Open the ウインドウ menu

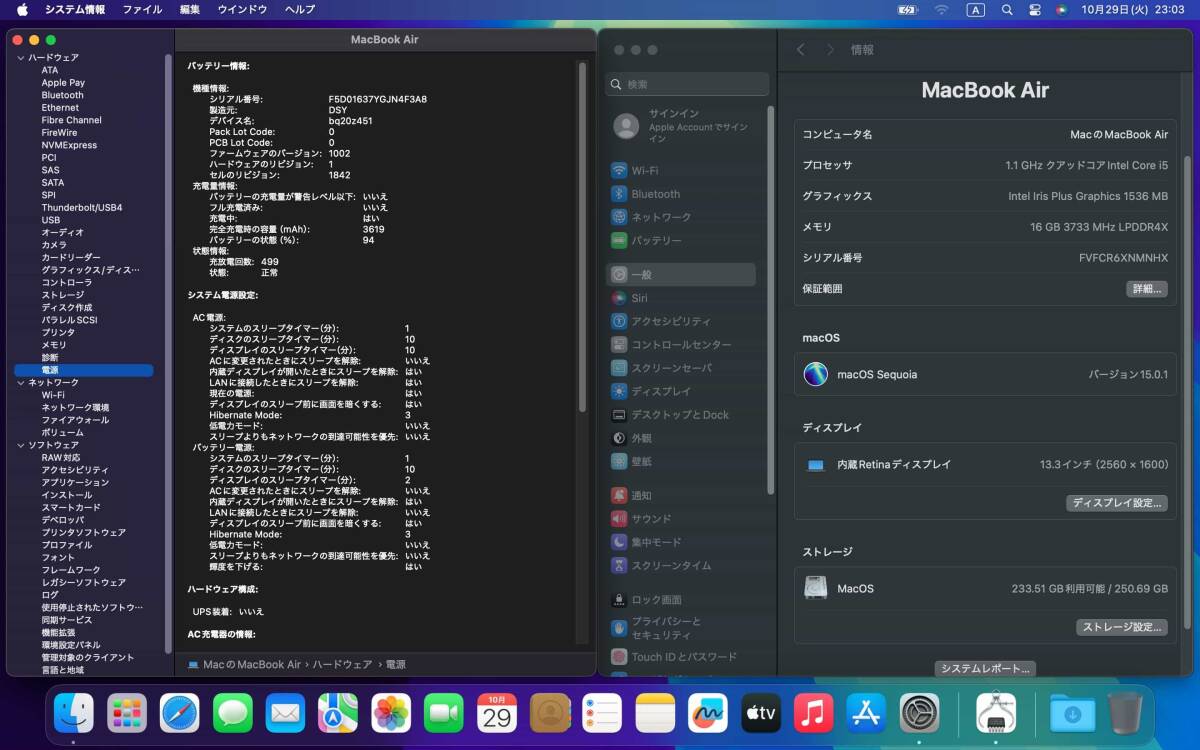243,9
